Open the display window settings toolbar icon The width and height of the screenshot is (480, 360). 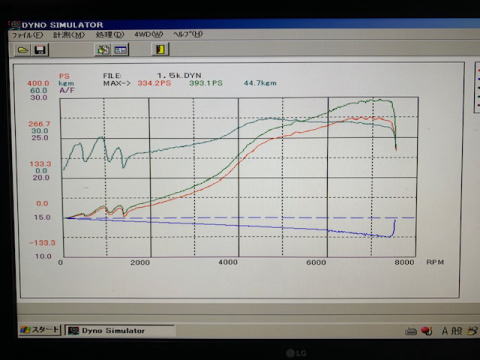pyautogui.click(x=120, y=50)
